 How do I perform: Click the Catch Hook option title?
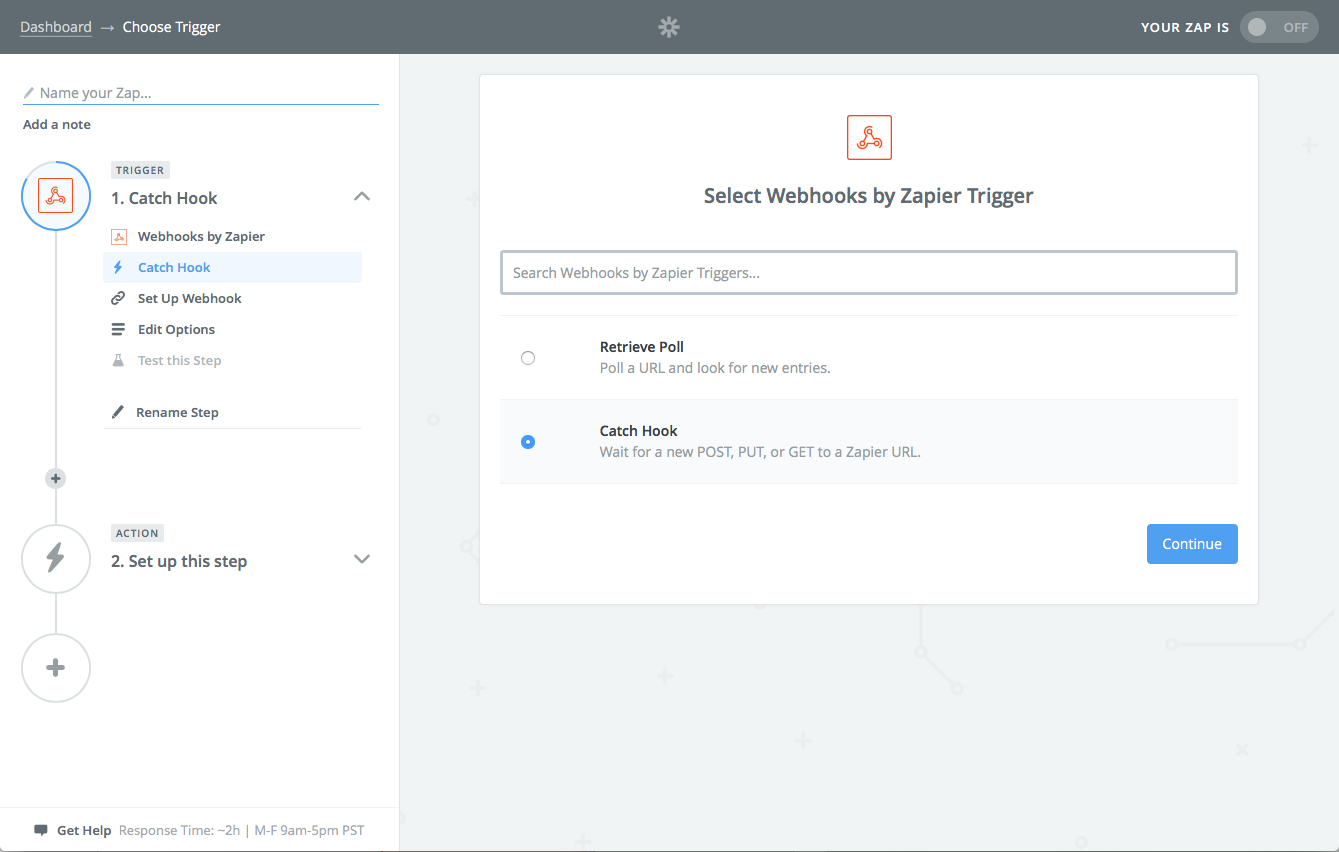coord(639,431)
